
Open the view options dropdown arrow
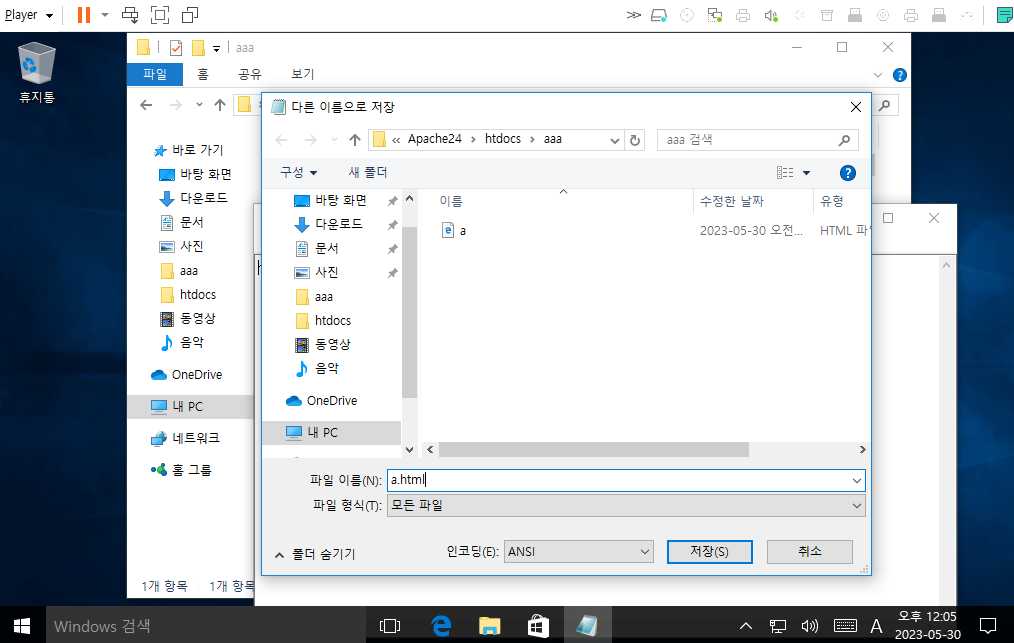coord(806,173)
